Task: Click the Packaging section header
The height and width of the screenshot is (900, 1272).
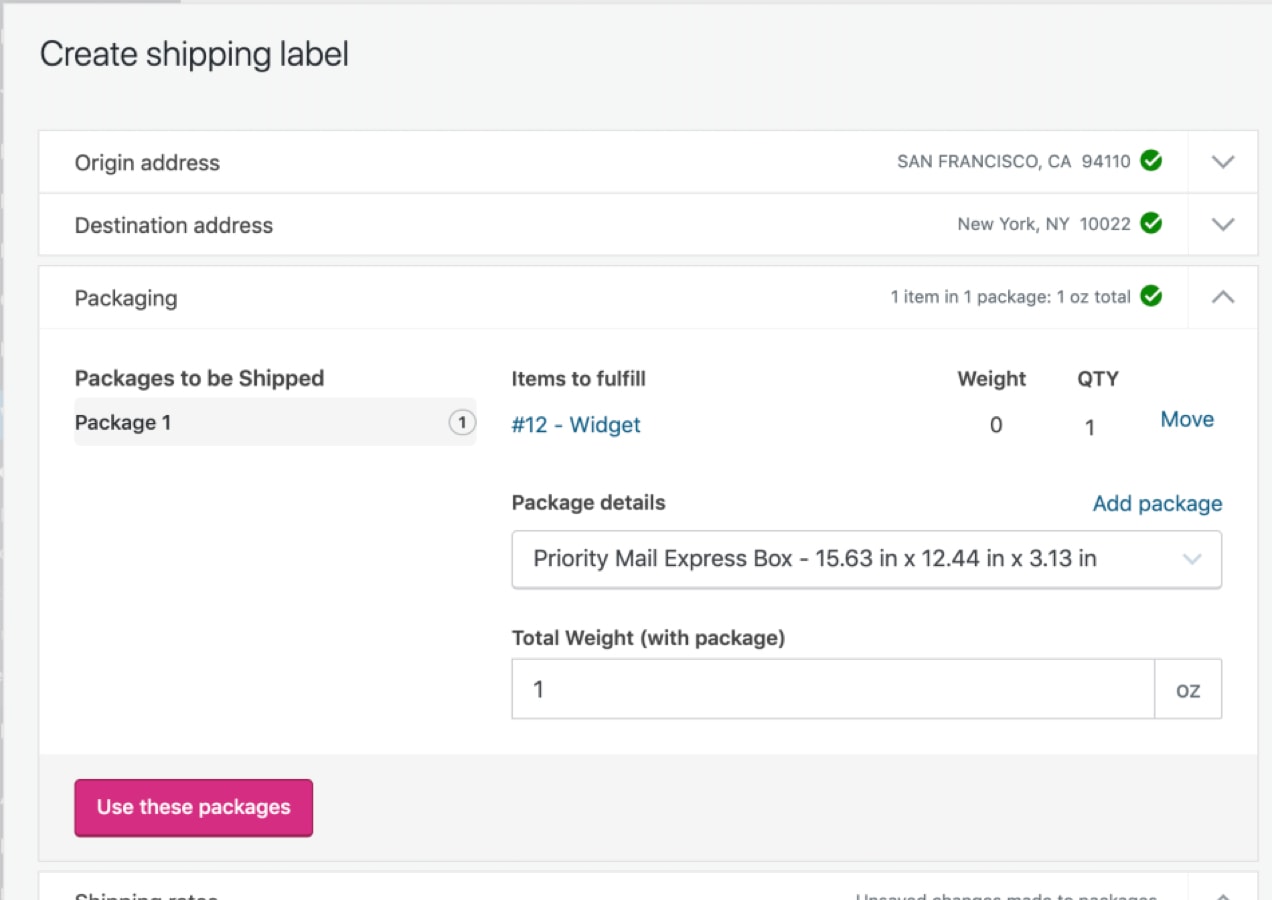Action: (x=126, y=297)
